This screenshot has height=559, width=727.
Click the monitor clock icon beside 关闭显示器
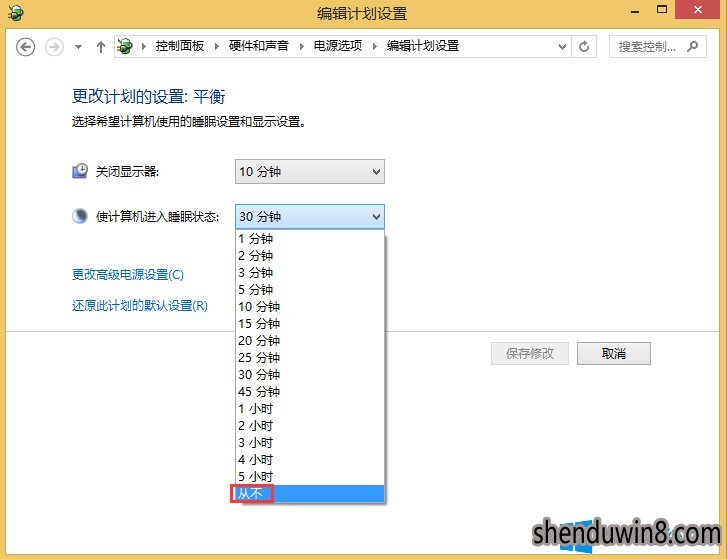(x=80, y=171)
